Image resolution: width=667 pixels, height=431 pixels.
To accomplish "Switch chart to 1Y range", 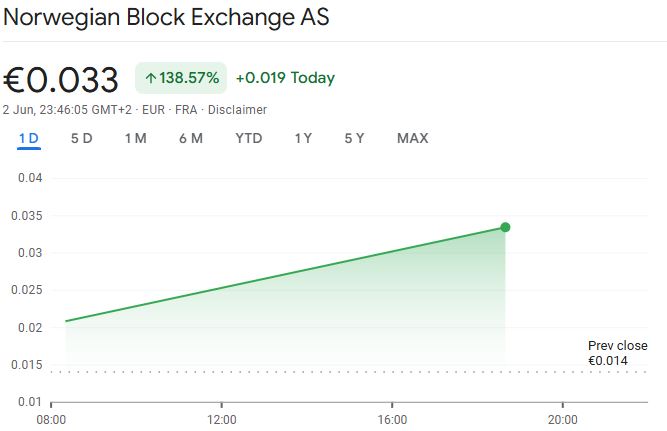I will coord(303,138).
